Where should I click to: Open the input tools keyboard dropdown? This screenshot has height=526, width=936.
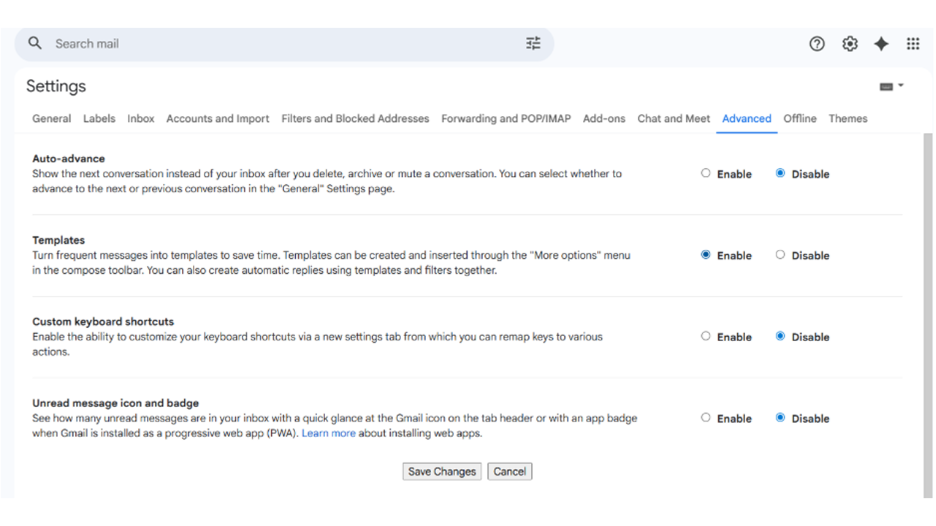tap(891, 86)
